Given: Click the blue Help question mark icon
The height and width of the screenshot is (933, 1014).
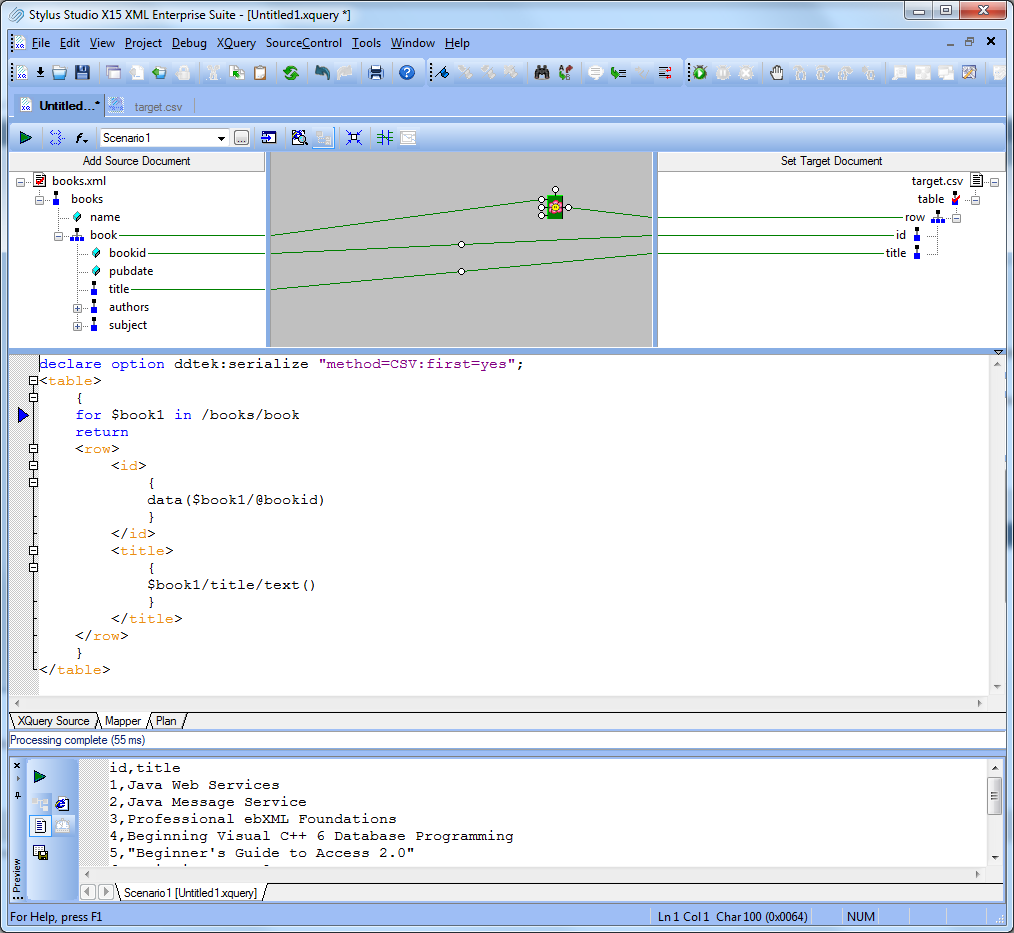Looking at the screenshot, I should [406, 72].
